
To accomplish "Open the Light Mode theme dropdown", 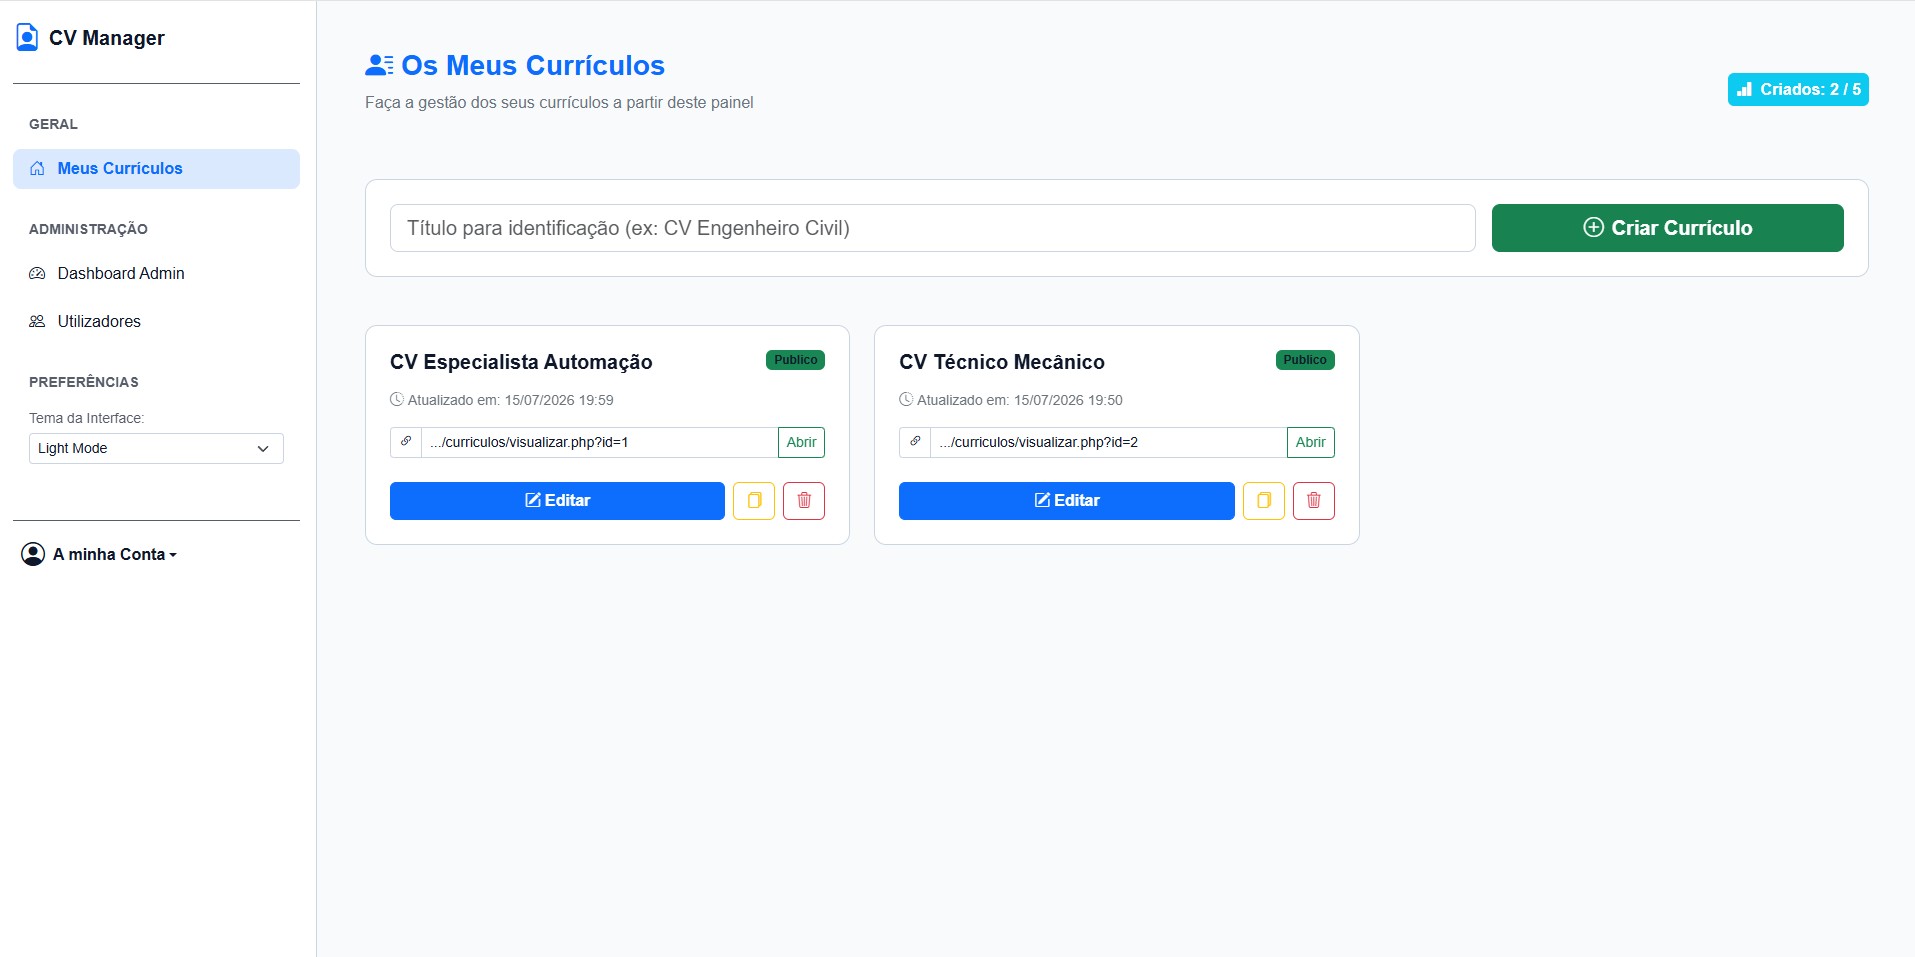I will coord(156,448).
